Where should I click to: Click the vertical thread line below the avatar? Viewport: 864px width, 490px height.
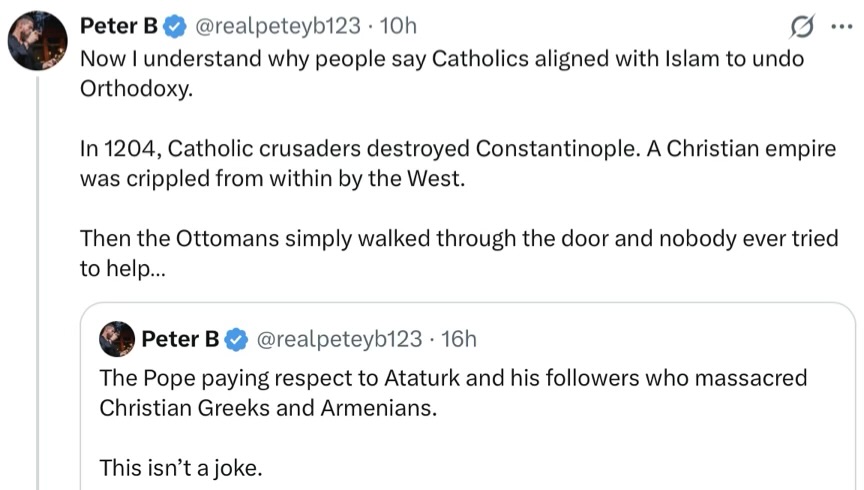pyautogui.click(x=38, y=300)
